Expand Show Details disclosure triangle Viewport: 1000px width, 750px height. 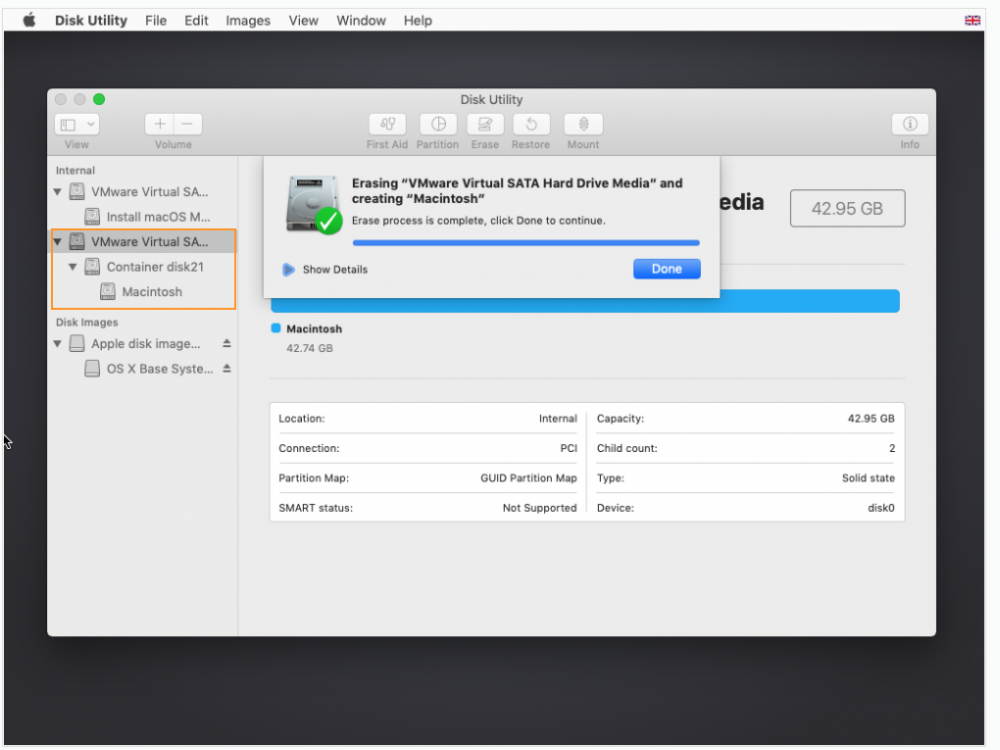(288, 270)
